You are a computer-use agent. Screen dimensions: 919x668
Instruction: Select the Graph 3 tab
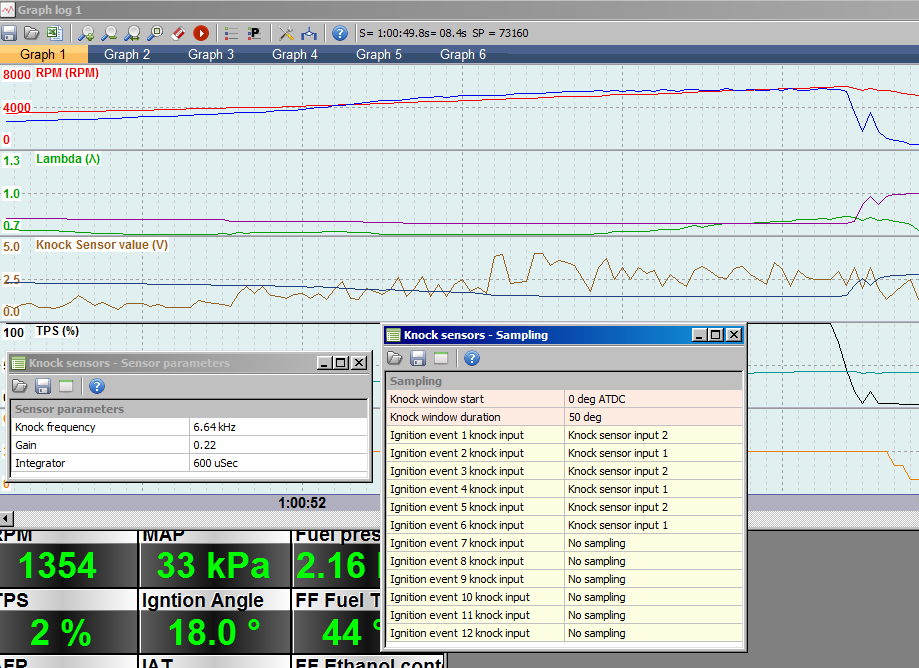click(x=211, y=54)
